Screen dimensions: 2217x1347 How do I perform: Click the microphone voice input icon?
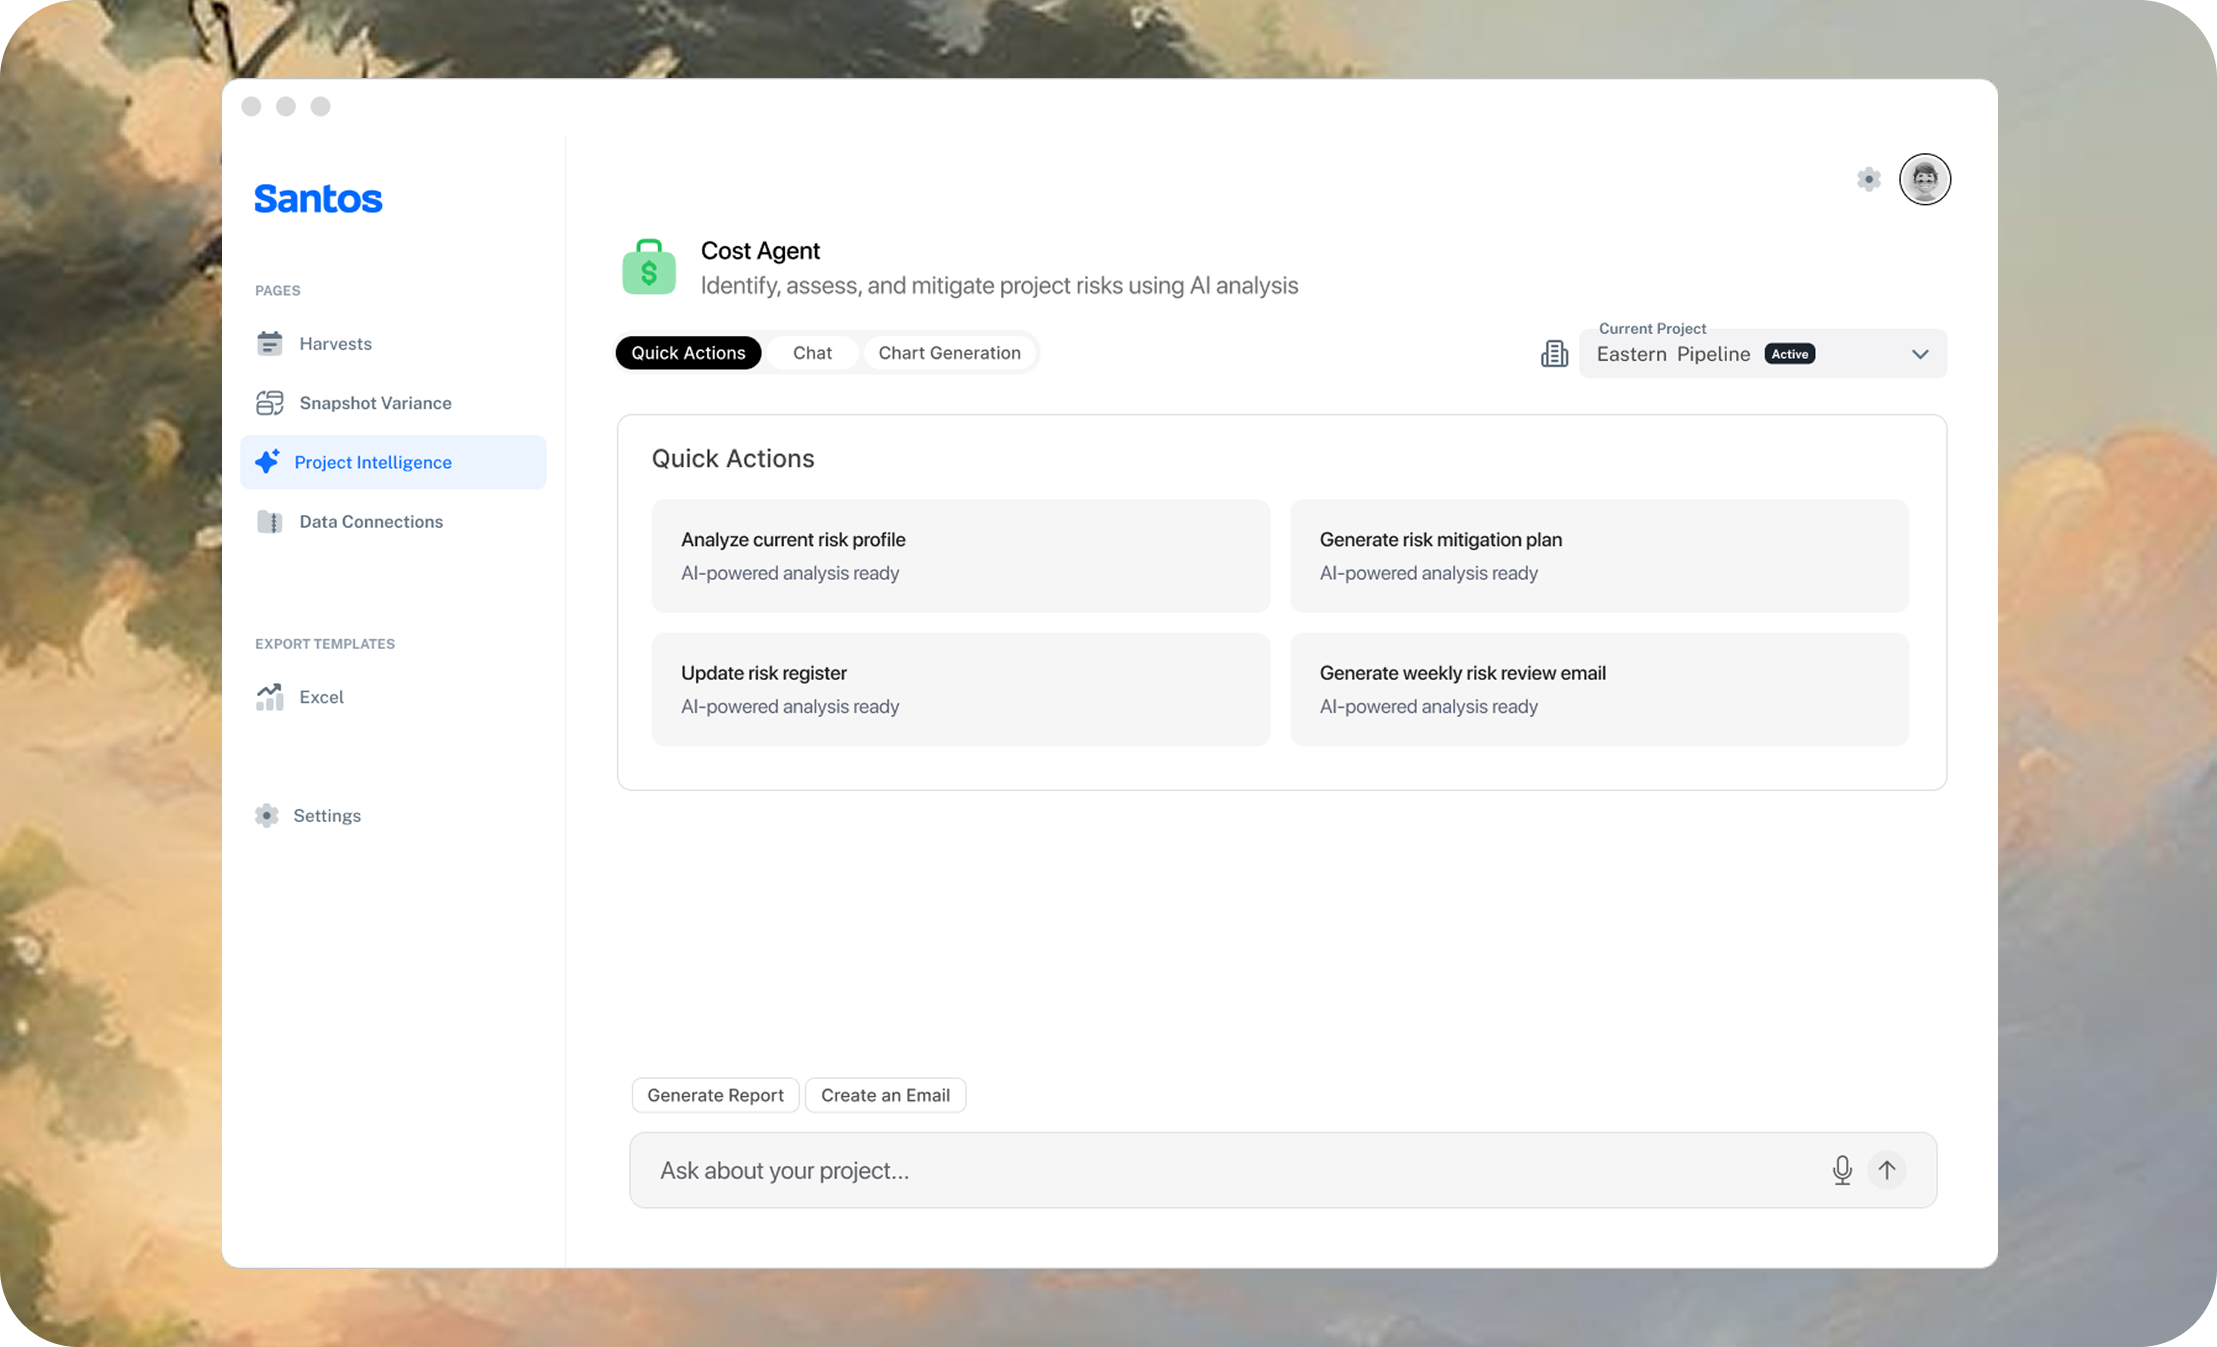[1841, 1170]
